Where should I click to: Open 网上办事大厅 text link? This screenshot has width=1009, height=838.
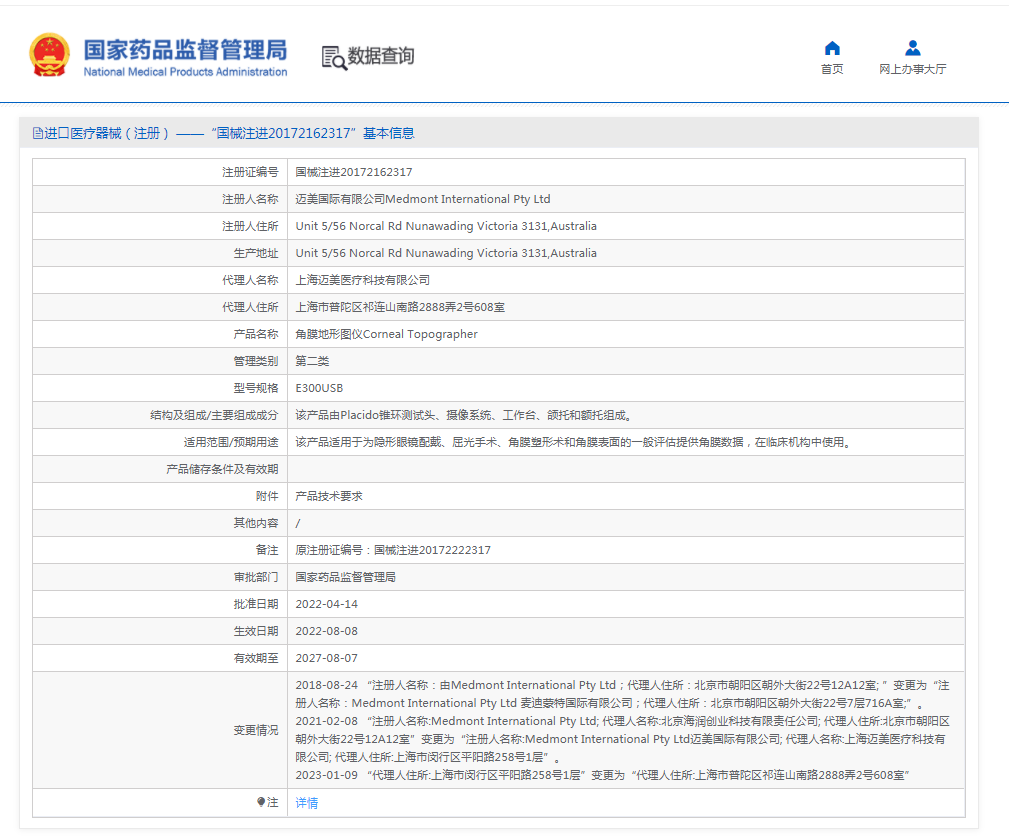pos(912,69)
